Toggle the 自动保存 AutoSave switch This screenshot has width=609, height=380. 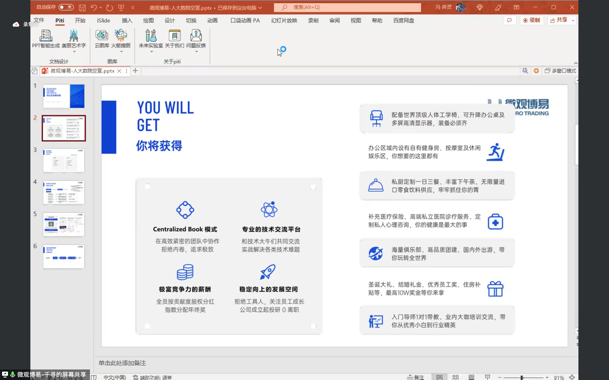coord(66,7)
